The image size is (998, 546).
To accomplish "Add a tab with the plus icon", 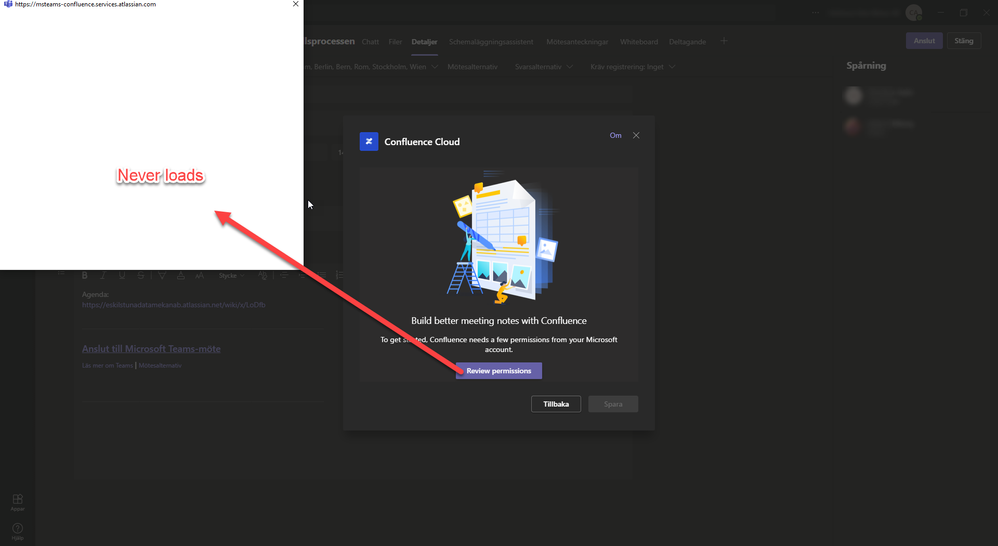I will [x=724, y=41].
